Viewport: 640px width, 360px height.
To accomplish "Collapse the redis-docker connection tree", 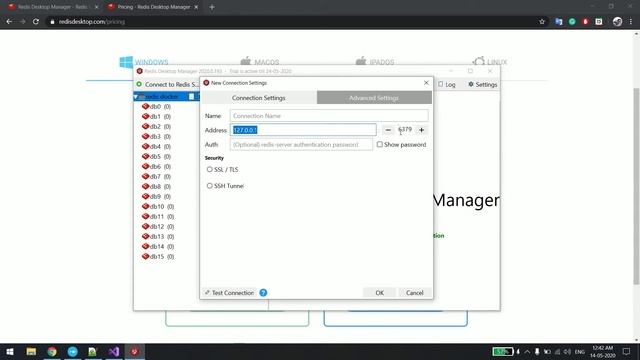I will click(136, 97).
